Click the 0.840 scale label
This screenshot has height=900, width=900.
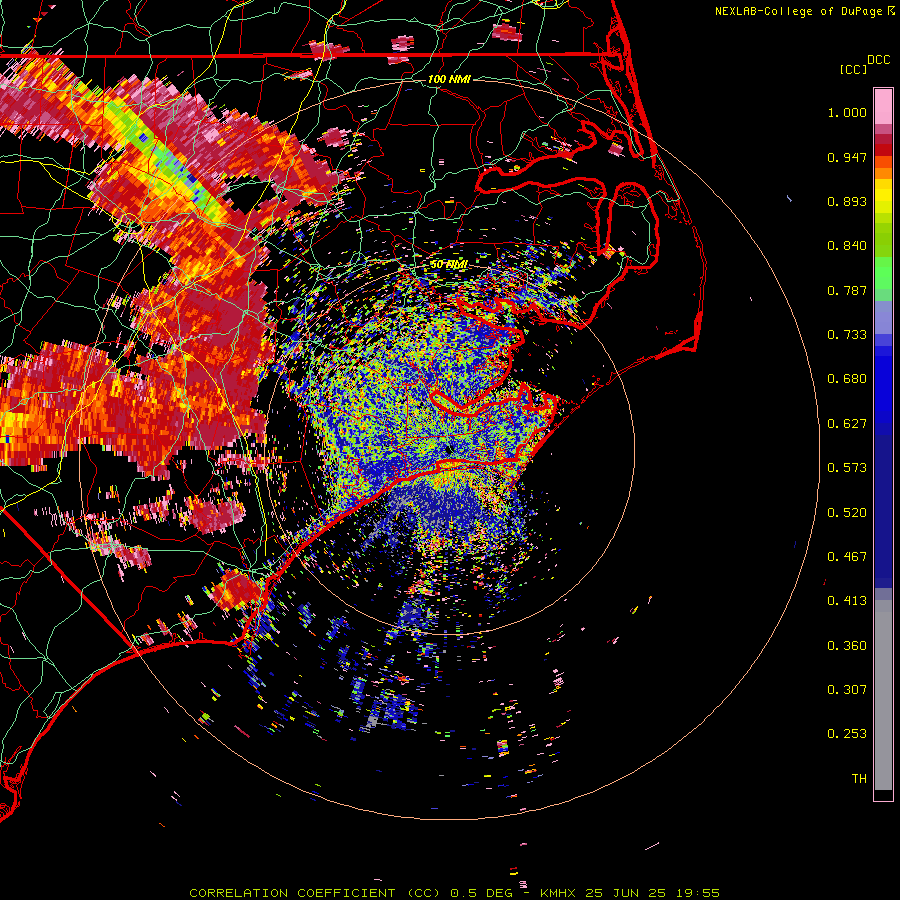click(x=847, y=246)
